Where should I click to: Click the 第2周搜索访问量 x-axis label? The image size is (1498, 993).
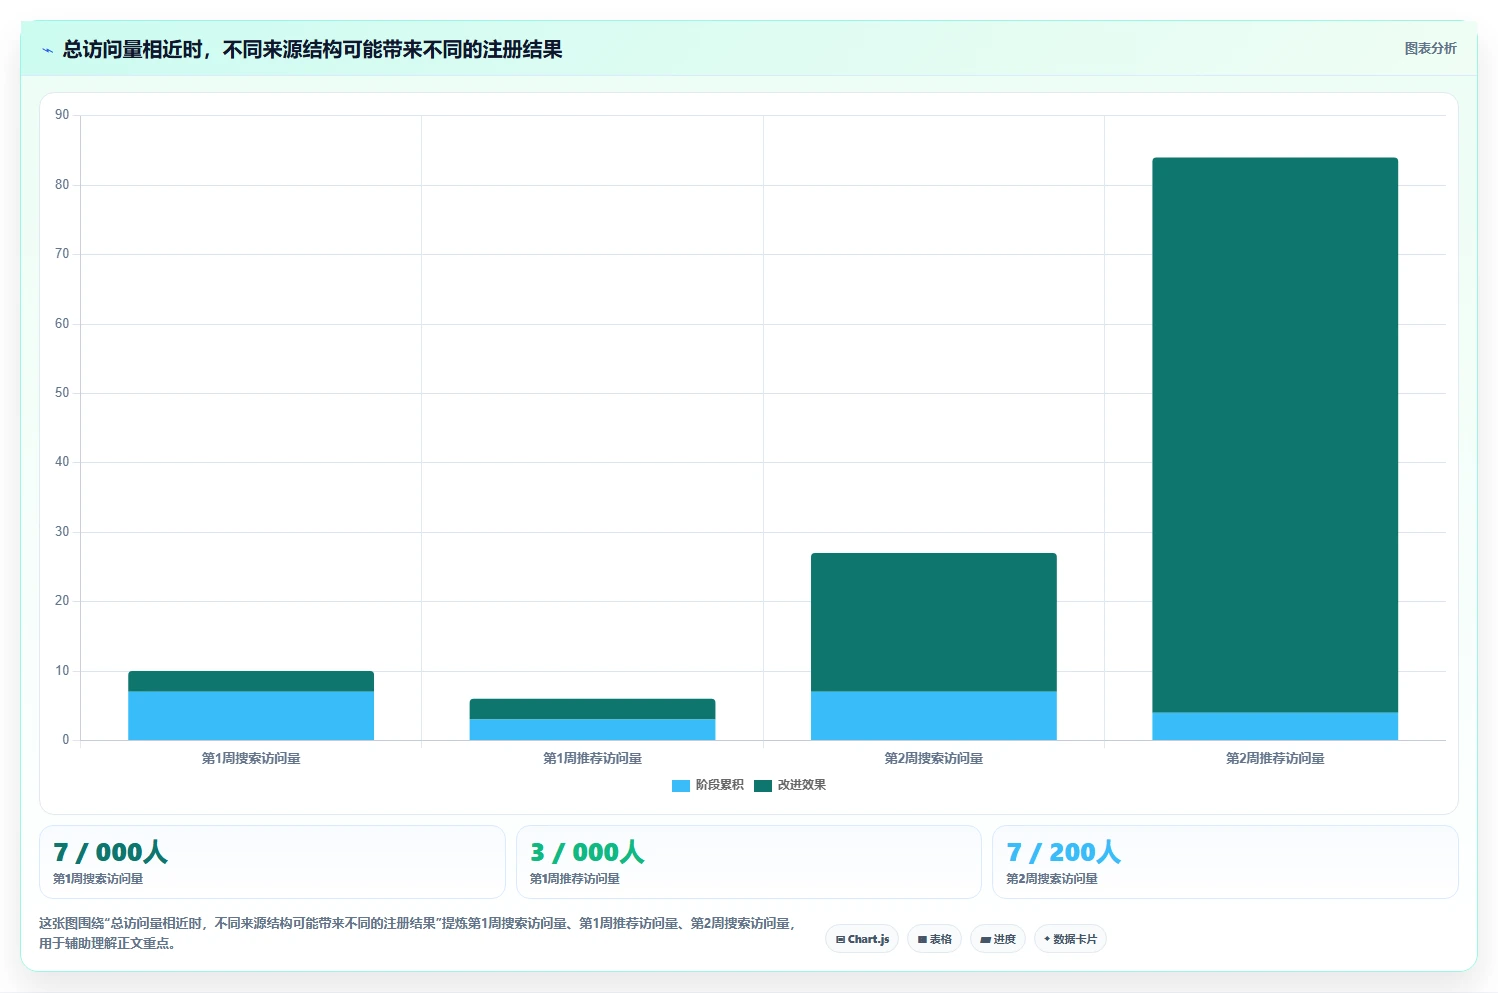933,758
